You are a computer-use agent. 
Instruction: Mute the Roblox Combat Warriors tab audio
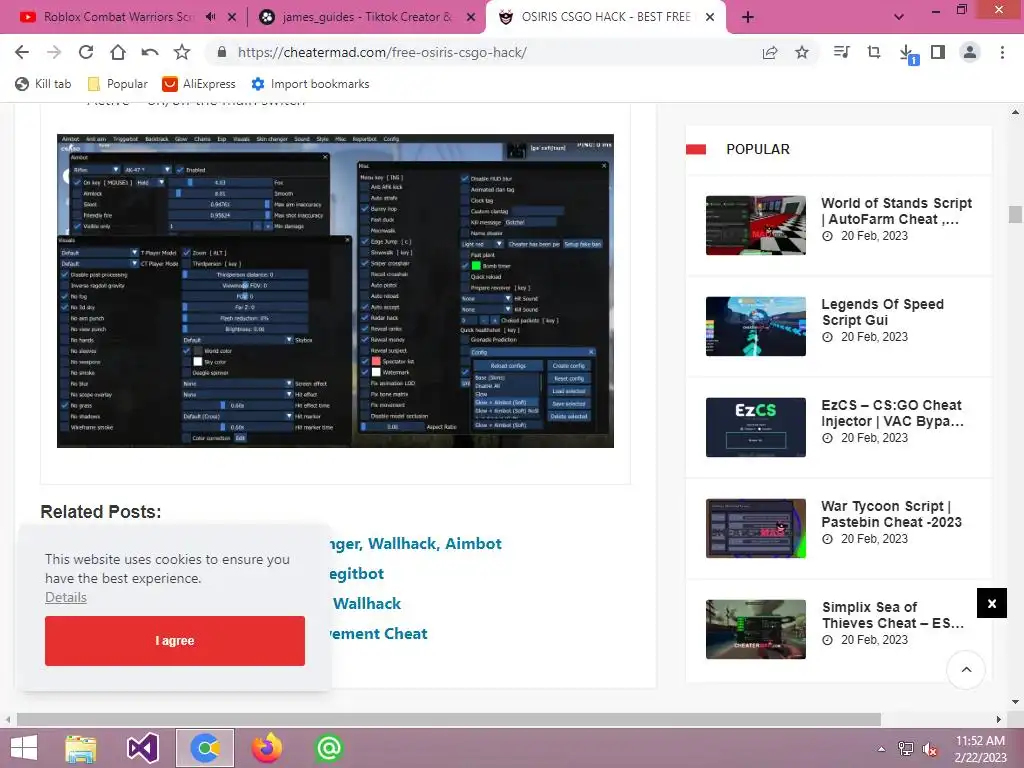click(210, 17)
